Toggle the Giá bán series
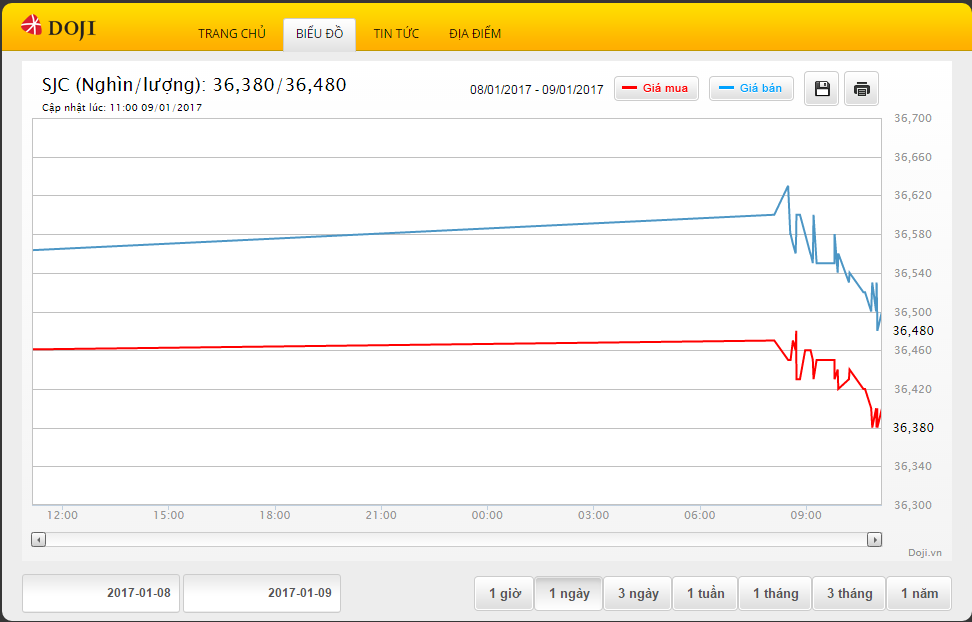The height and width of the screenshot is (622, 972). (x=751, y=88)
